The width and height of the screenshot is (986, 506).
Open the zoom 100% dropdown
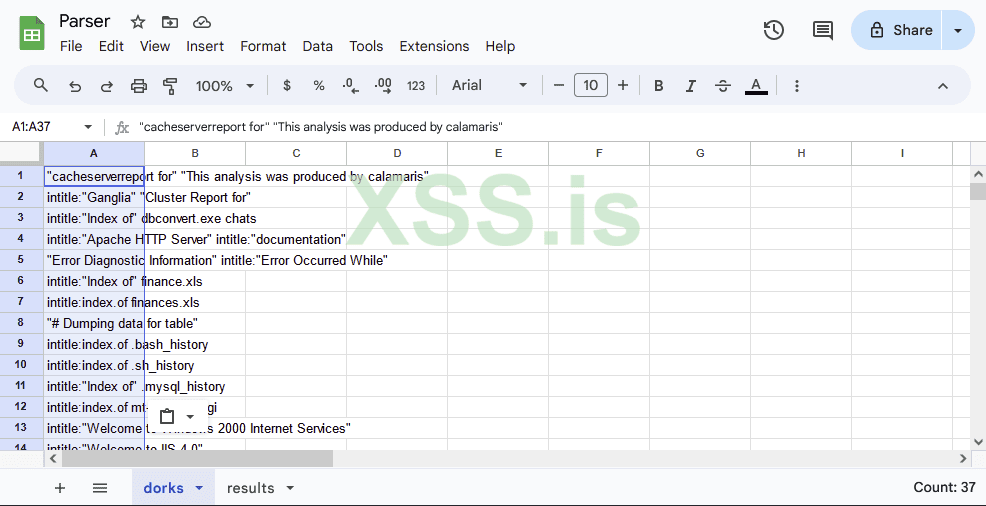click(x=224, y=86)
